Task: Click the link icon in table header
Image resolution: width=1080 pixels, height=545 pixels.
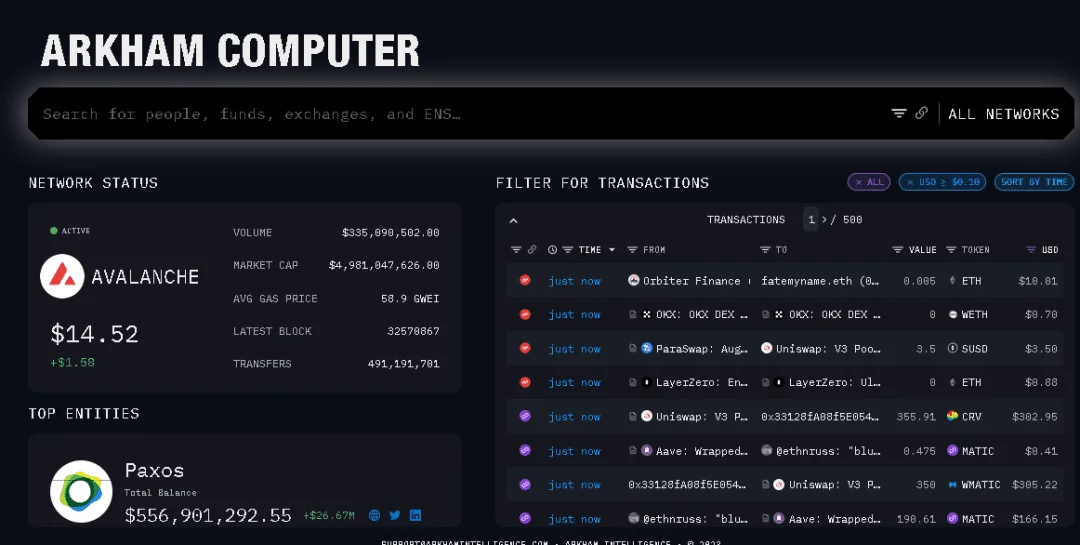Action: point(532,249)
